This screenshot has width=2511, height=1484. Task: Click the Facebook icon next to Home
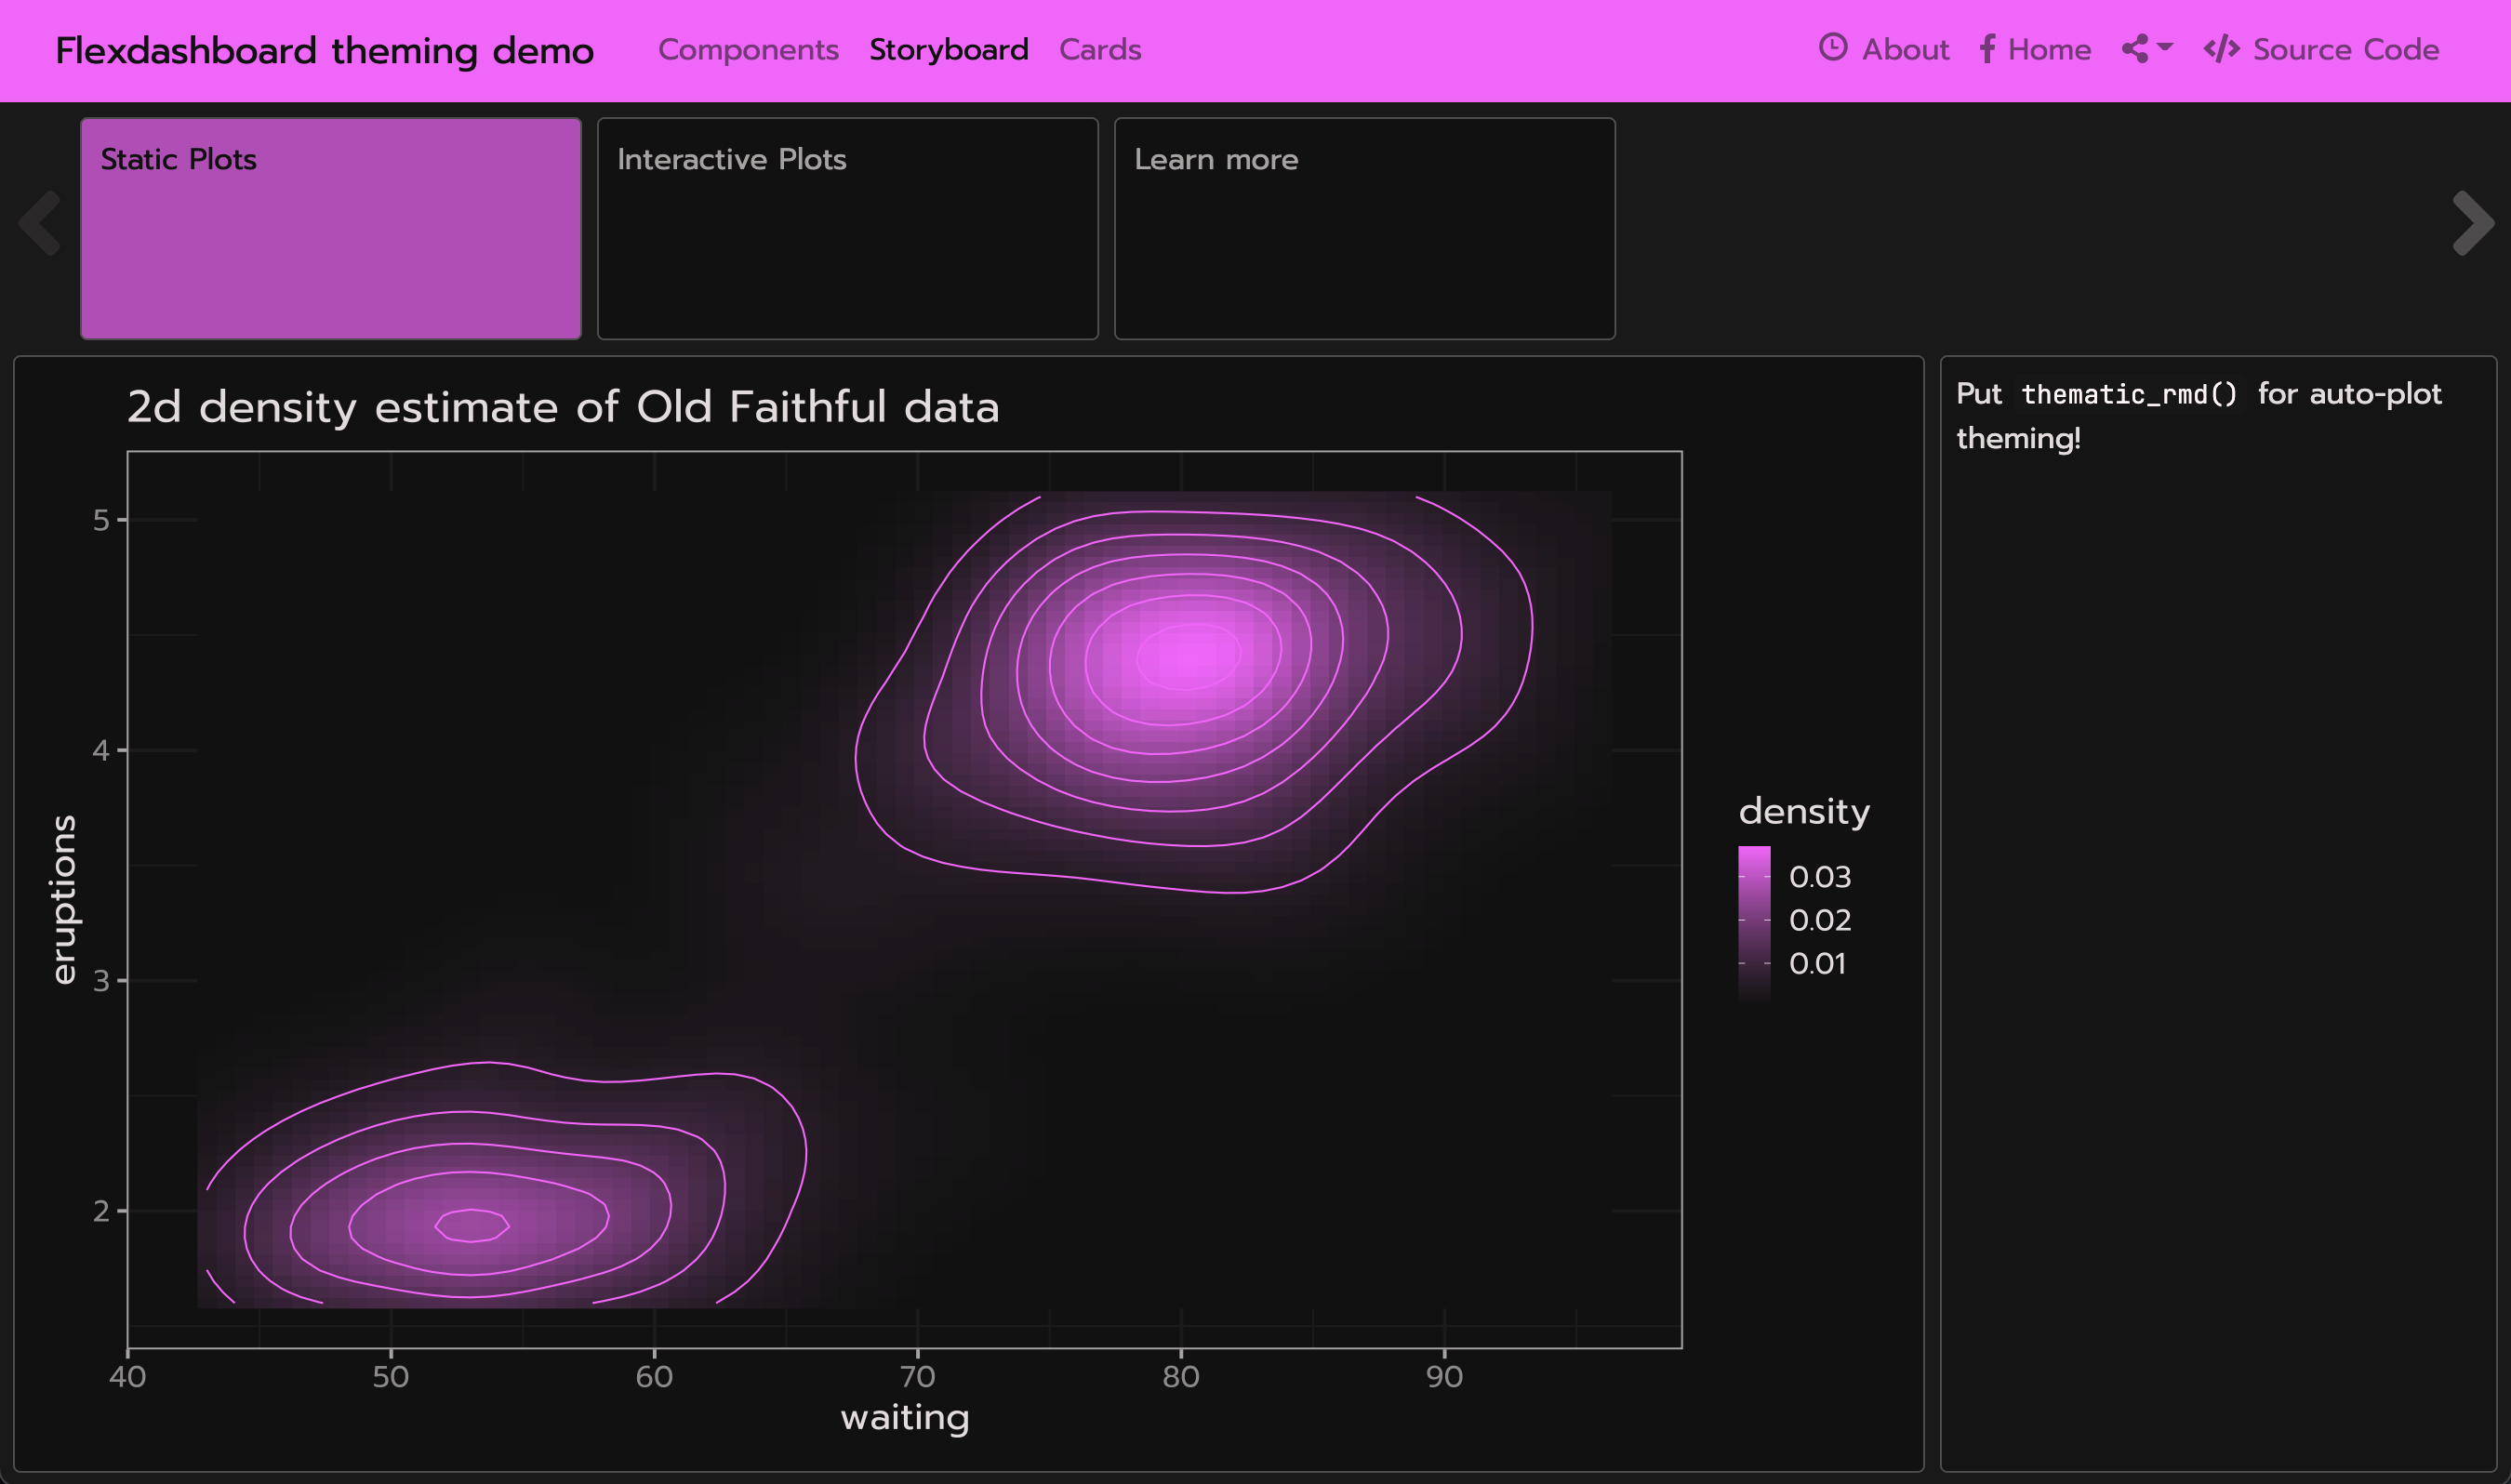click(1987, 49)
